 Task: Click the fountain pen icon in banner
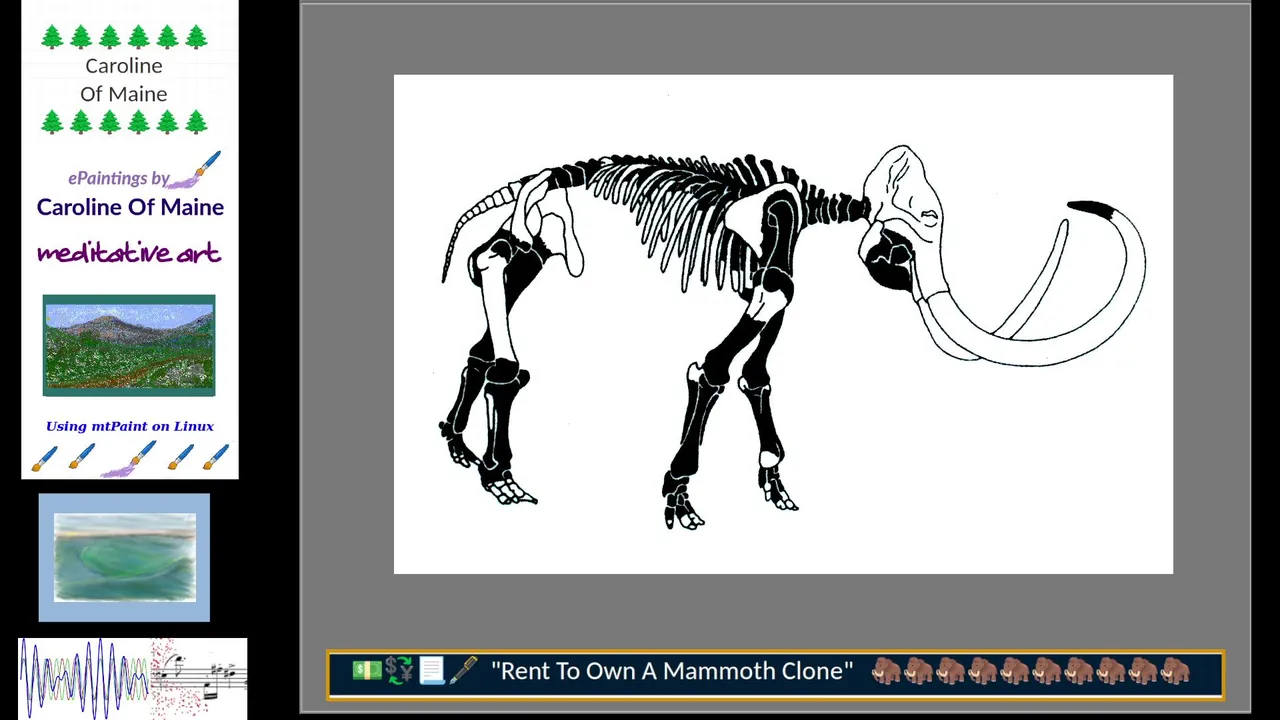coord(463,671)
